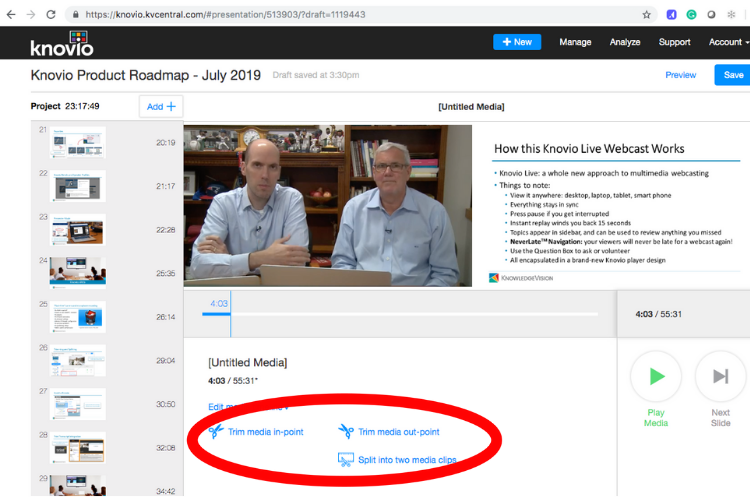This screenshot has width=750, height=500.
Task: Click the snowflake-like extension icon
Action: pyautogui.click(x=731, y=14)
